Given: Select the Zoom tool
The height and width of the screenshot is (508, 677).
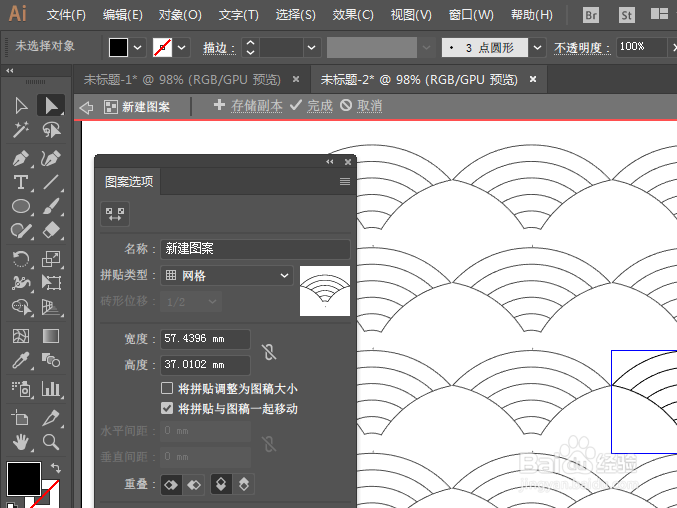Looking at the screenshot, I should pos(51,442).
